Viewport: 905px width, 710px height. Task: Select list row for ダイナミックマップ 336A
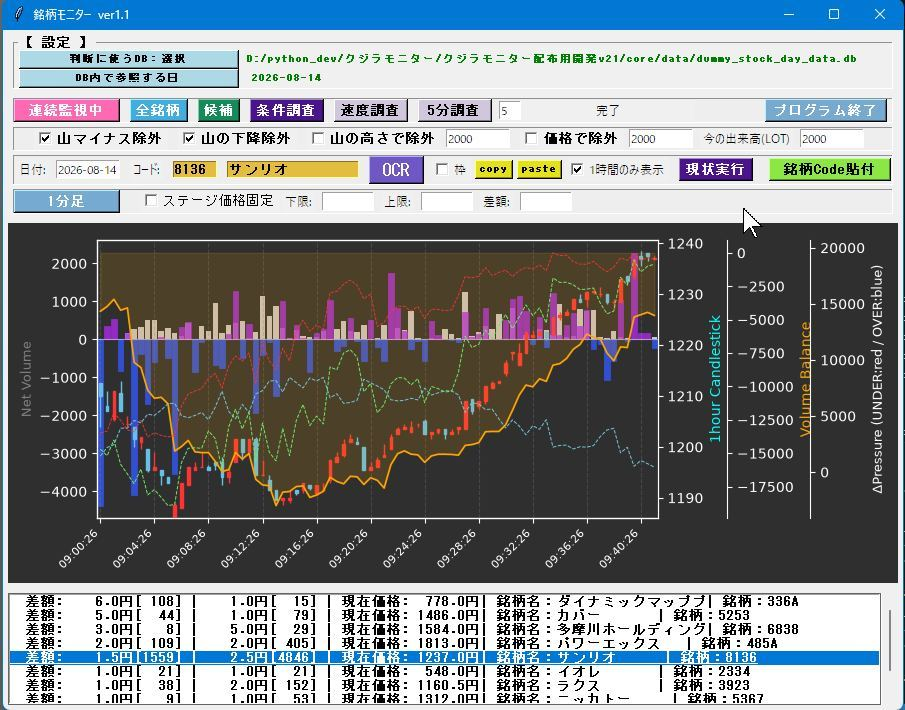[444, 601]
